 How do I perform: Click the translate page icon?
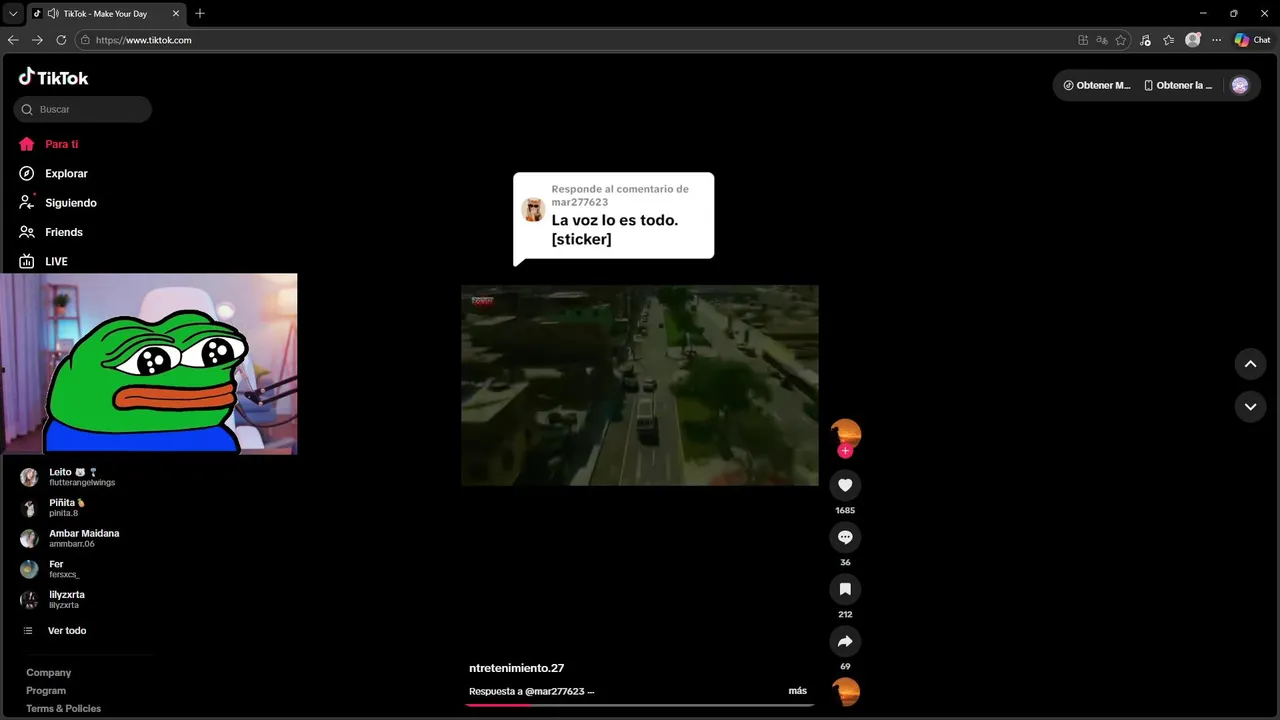pos(1102,40)
